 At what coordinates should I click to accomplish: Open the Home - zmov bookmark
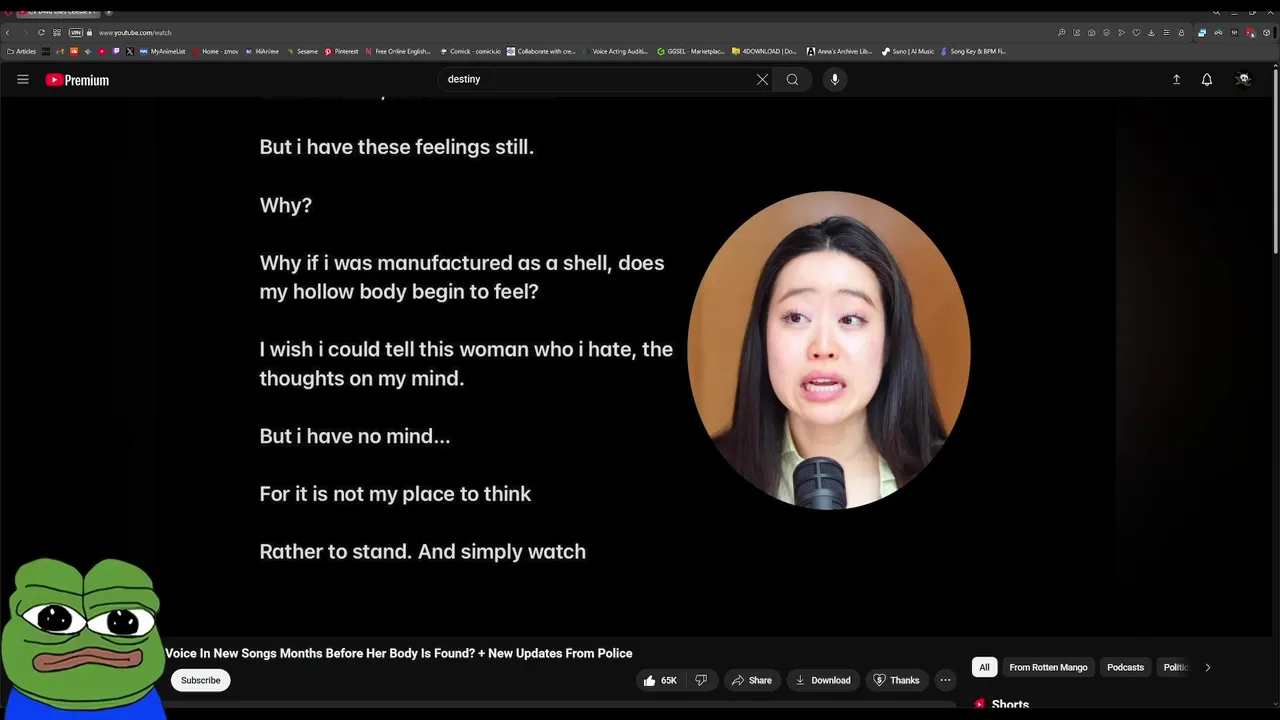(x=215, y=51)
